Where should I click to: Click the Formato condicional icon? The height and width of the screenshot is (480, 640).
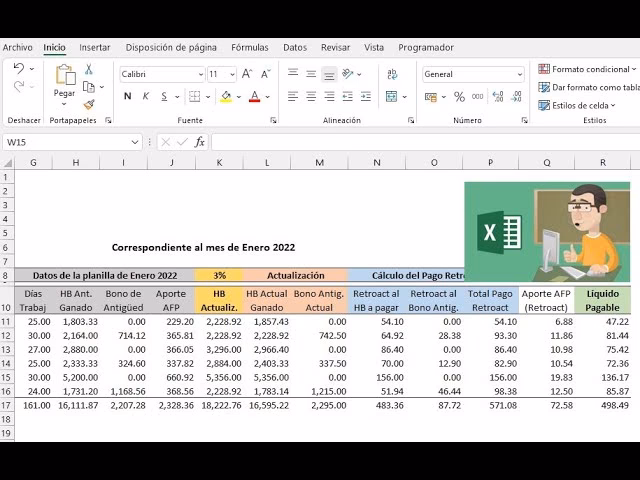click(x=544, y=69)
